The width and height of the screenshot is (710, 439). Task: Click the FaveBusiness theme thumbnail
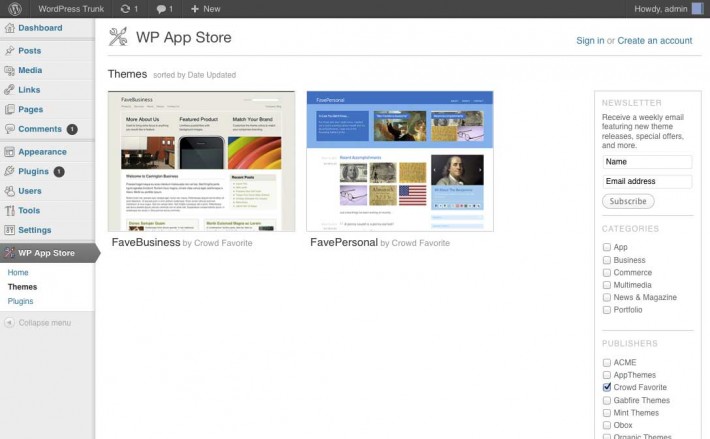(x=201, y=161)
